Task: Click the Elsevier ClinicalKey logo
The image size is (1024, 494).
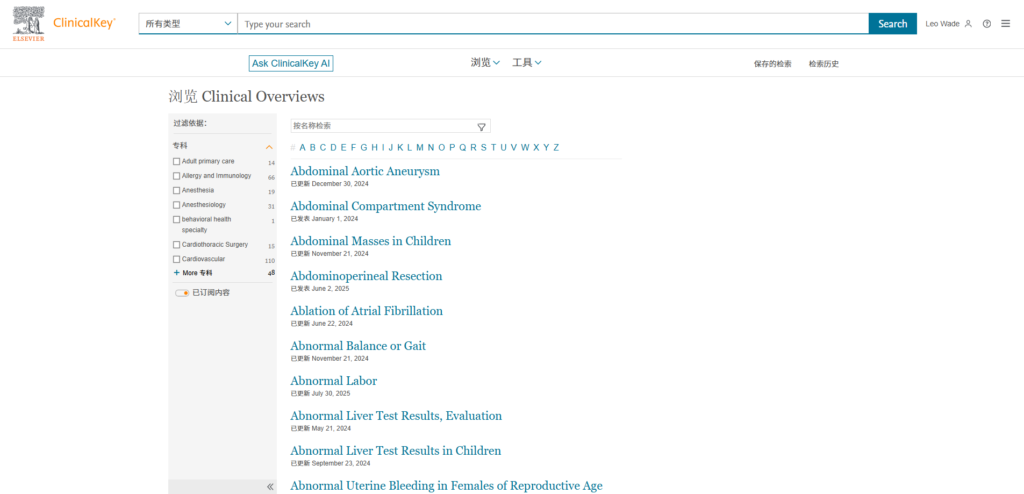Action: coord(65,24)
